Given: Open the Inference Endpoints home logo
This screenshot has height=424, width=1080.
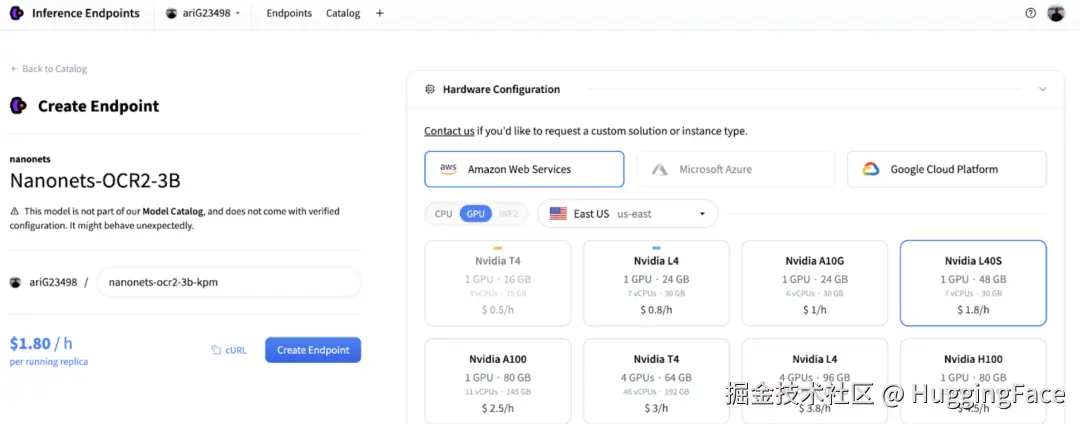Looking at the screenshot, I should (x=74, y=13).
